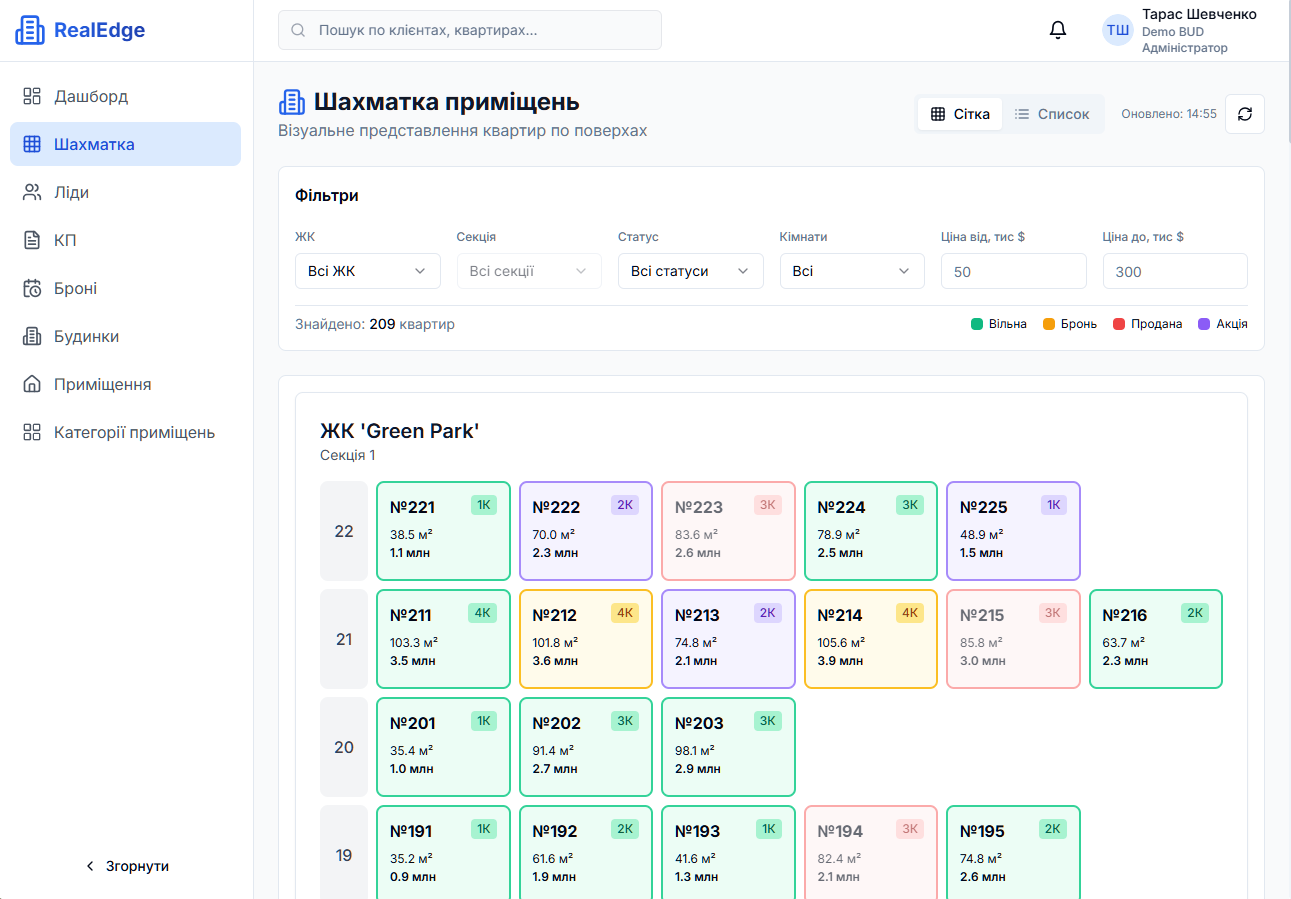Expand the ЖК filter dropdown
The image size is (1291, 899).
367,271
